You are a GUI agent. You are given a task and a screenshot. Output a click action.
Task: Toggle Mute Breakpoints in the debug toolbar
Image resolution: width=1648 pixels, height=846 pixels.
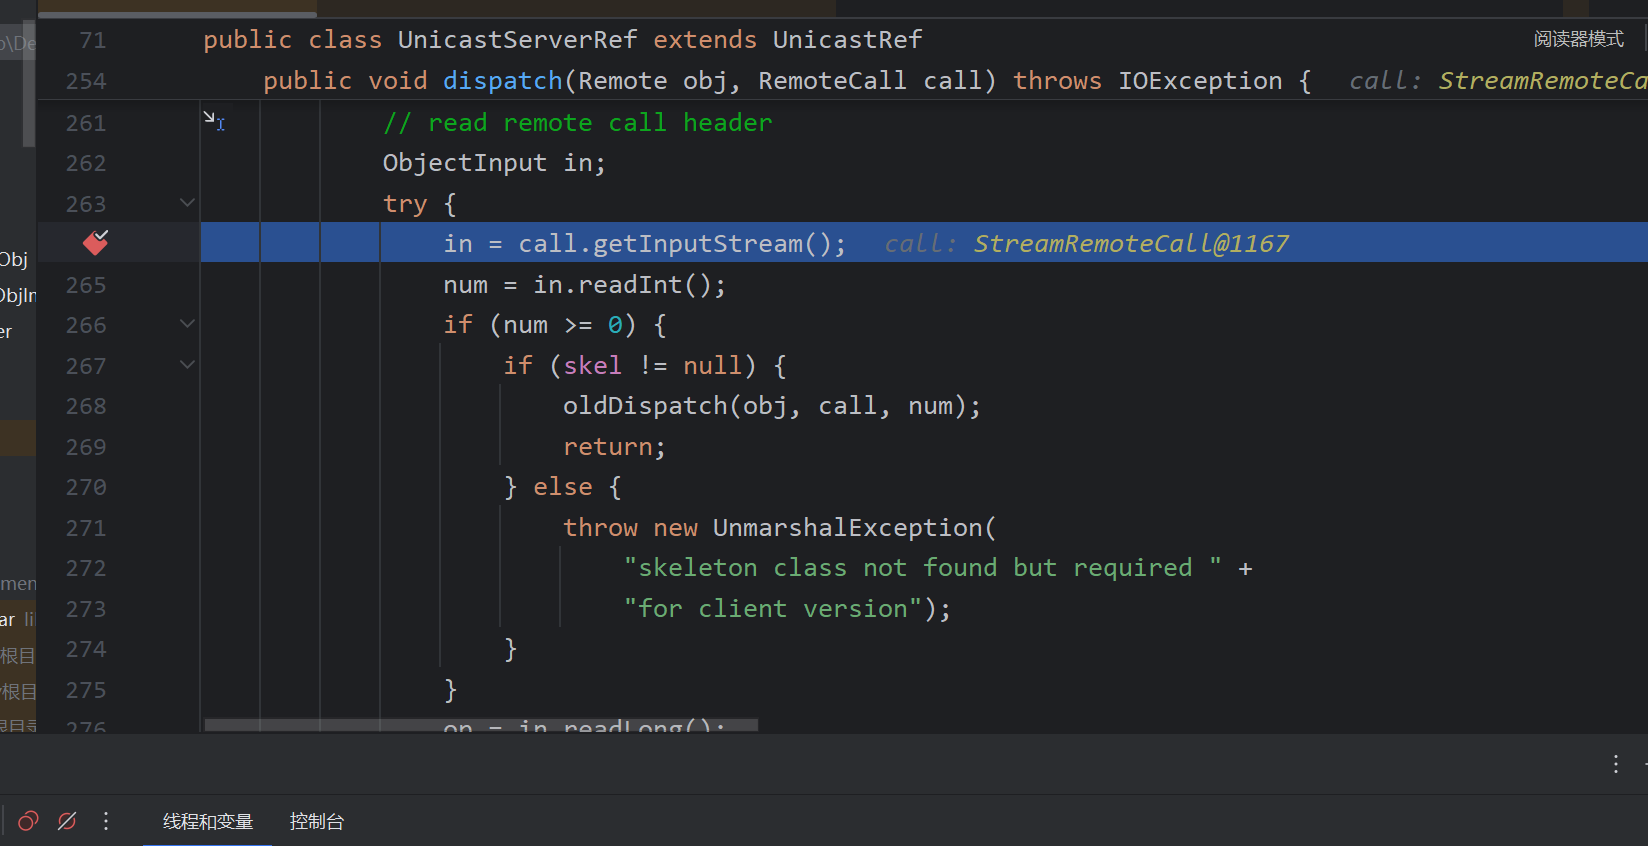click(67, 821)
